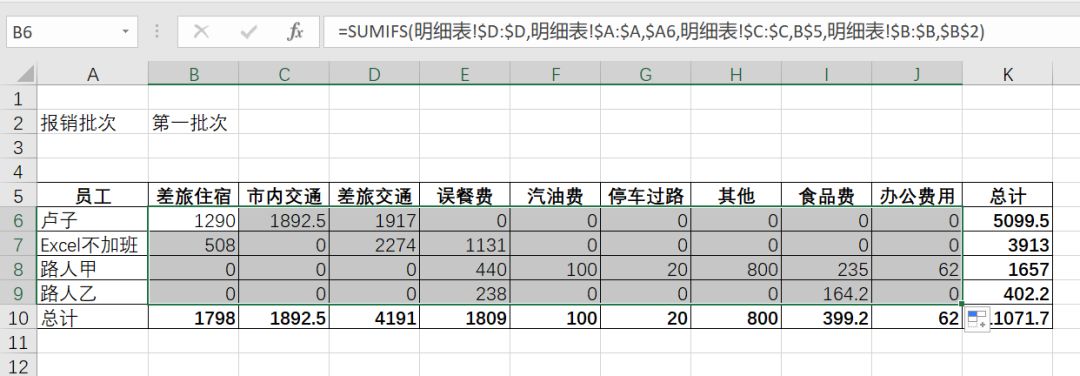Click the 市内交通 header cell
1080x376 pixels.
pos(284,196)
